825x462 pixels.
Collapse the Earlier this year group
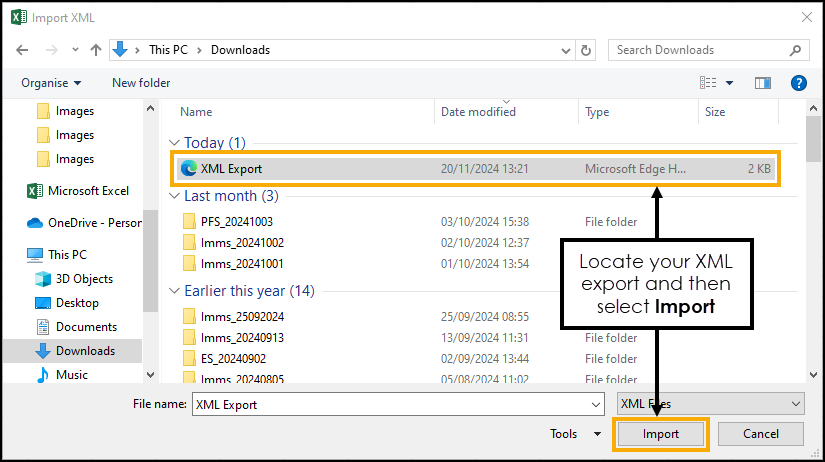[x=175, y=291]
